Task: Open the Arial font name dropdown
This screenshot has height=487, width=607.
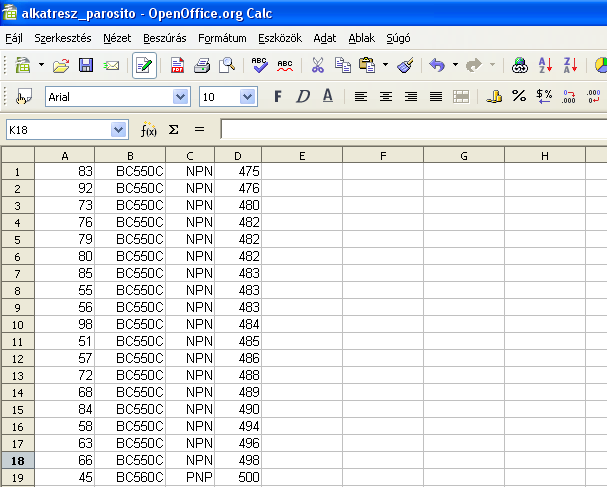Action: coord(180,97)
